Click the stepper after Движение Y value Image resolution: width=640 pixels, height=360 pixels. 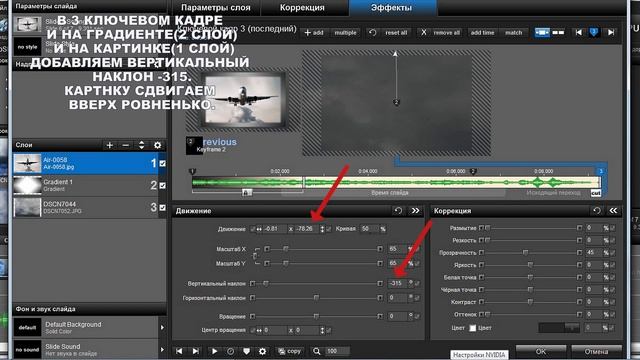(x=322, y=229)
